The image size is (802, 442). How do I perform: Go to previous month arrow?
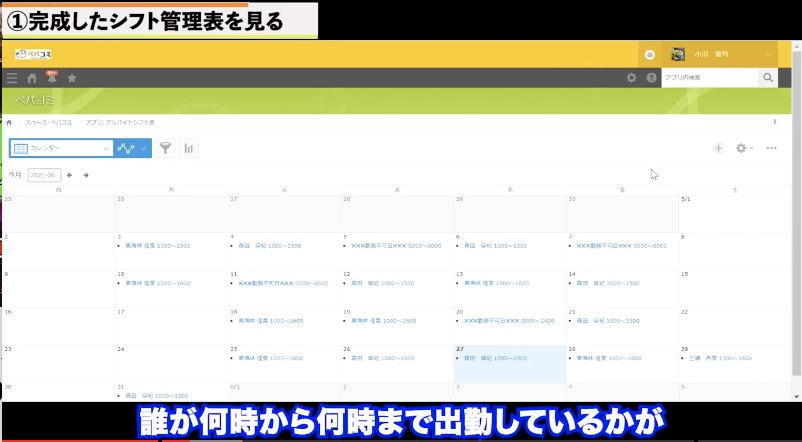point(70,175)
